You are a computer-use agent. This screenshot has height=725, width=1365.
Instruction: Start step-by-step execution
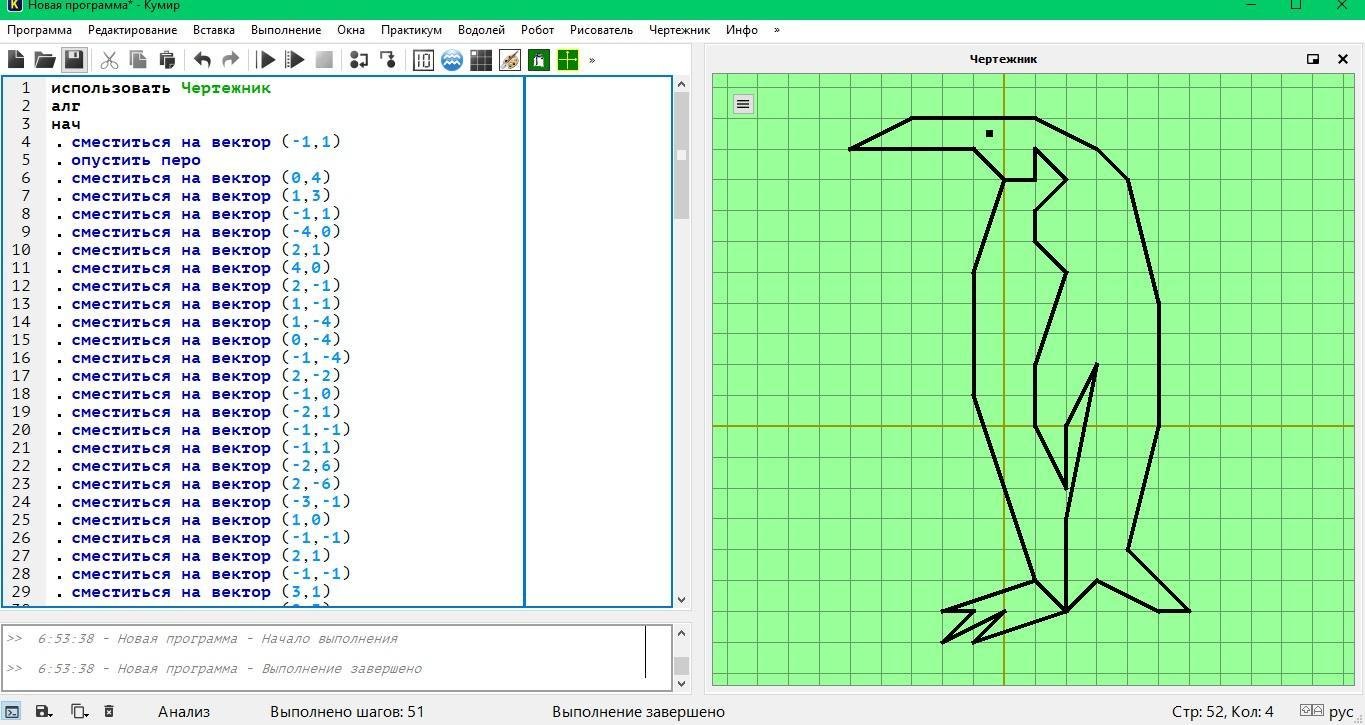coord(294,60)
